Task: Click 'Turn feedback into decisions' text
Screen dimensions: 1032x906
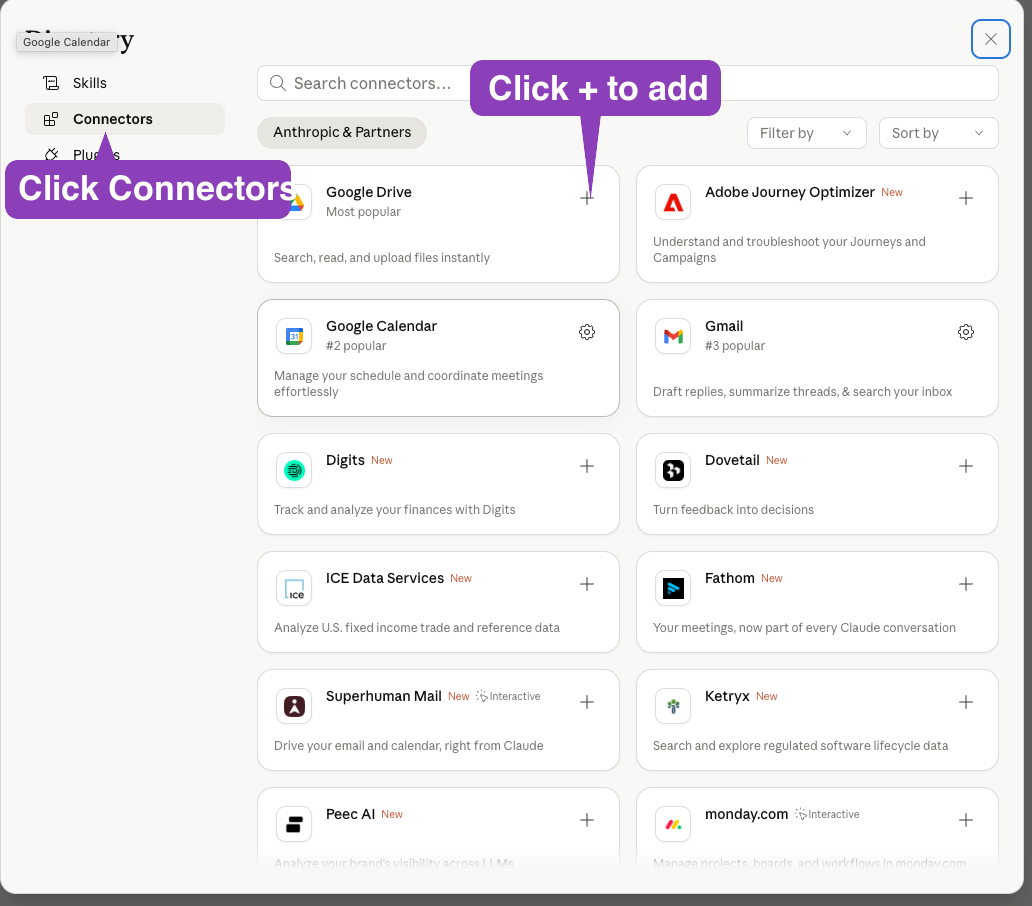Action: [733, 510]
